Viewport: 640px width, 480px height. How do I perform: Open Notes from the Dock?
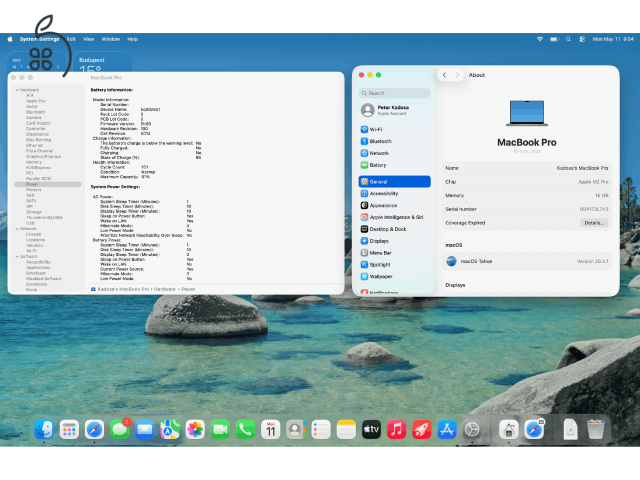coord(346,429)
